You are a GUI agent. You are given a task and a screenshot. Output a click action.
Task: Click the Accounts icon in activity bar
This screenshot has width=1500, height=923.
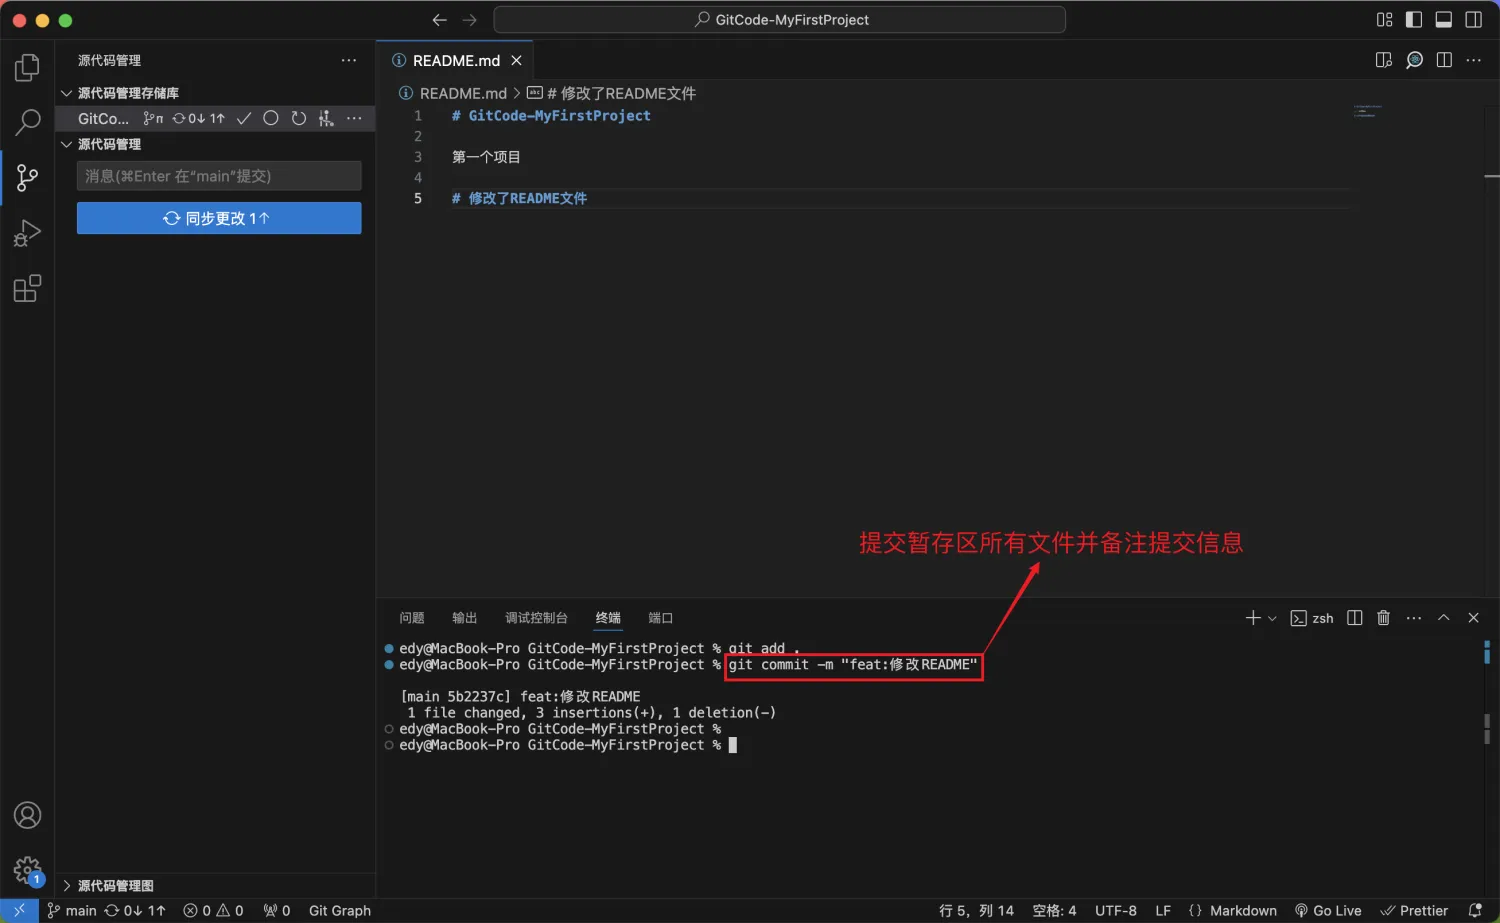click(27, 815)
